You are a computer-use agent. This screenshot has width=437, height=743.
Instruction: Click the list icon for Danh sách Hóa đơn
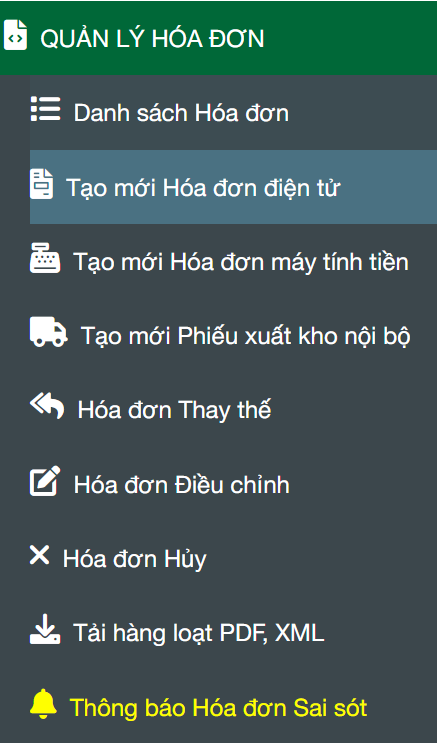[x=46, y=109]
